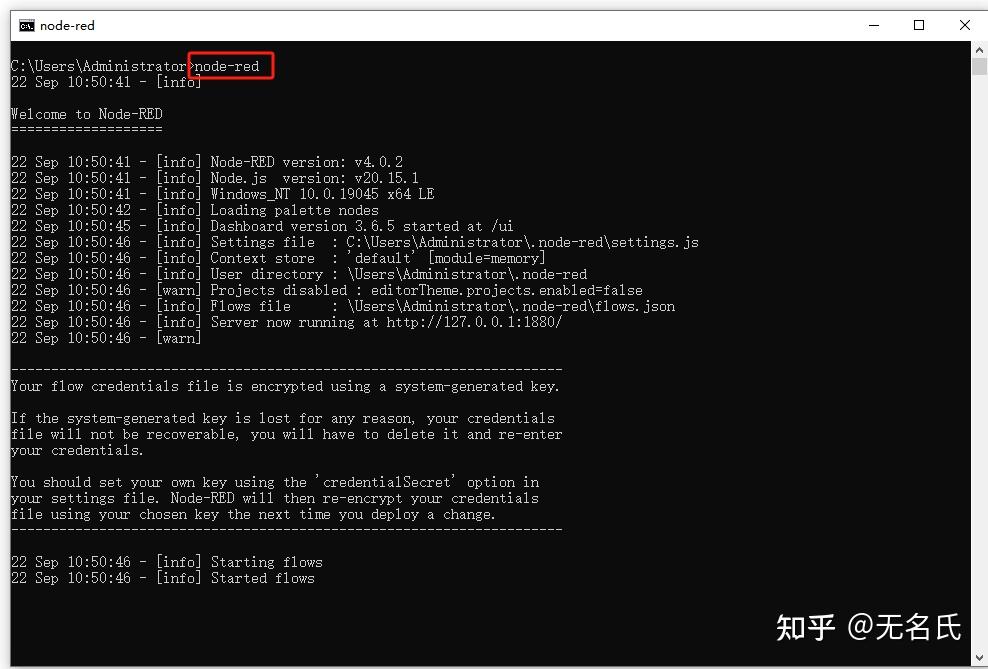The height and width of the screenshot is (669, 988).
Task: Click the 'Projects disabled' warning line
Action: point(326,290)
